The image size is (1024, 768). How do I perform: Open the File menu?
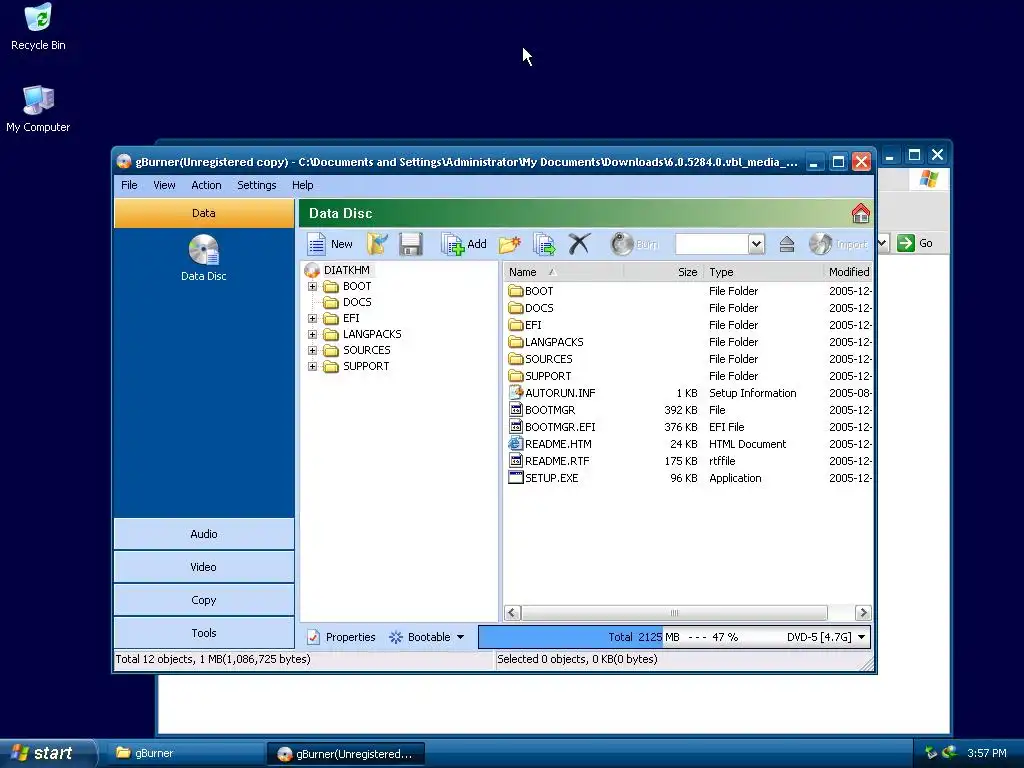pos(129,185)
